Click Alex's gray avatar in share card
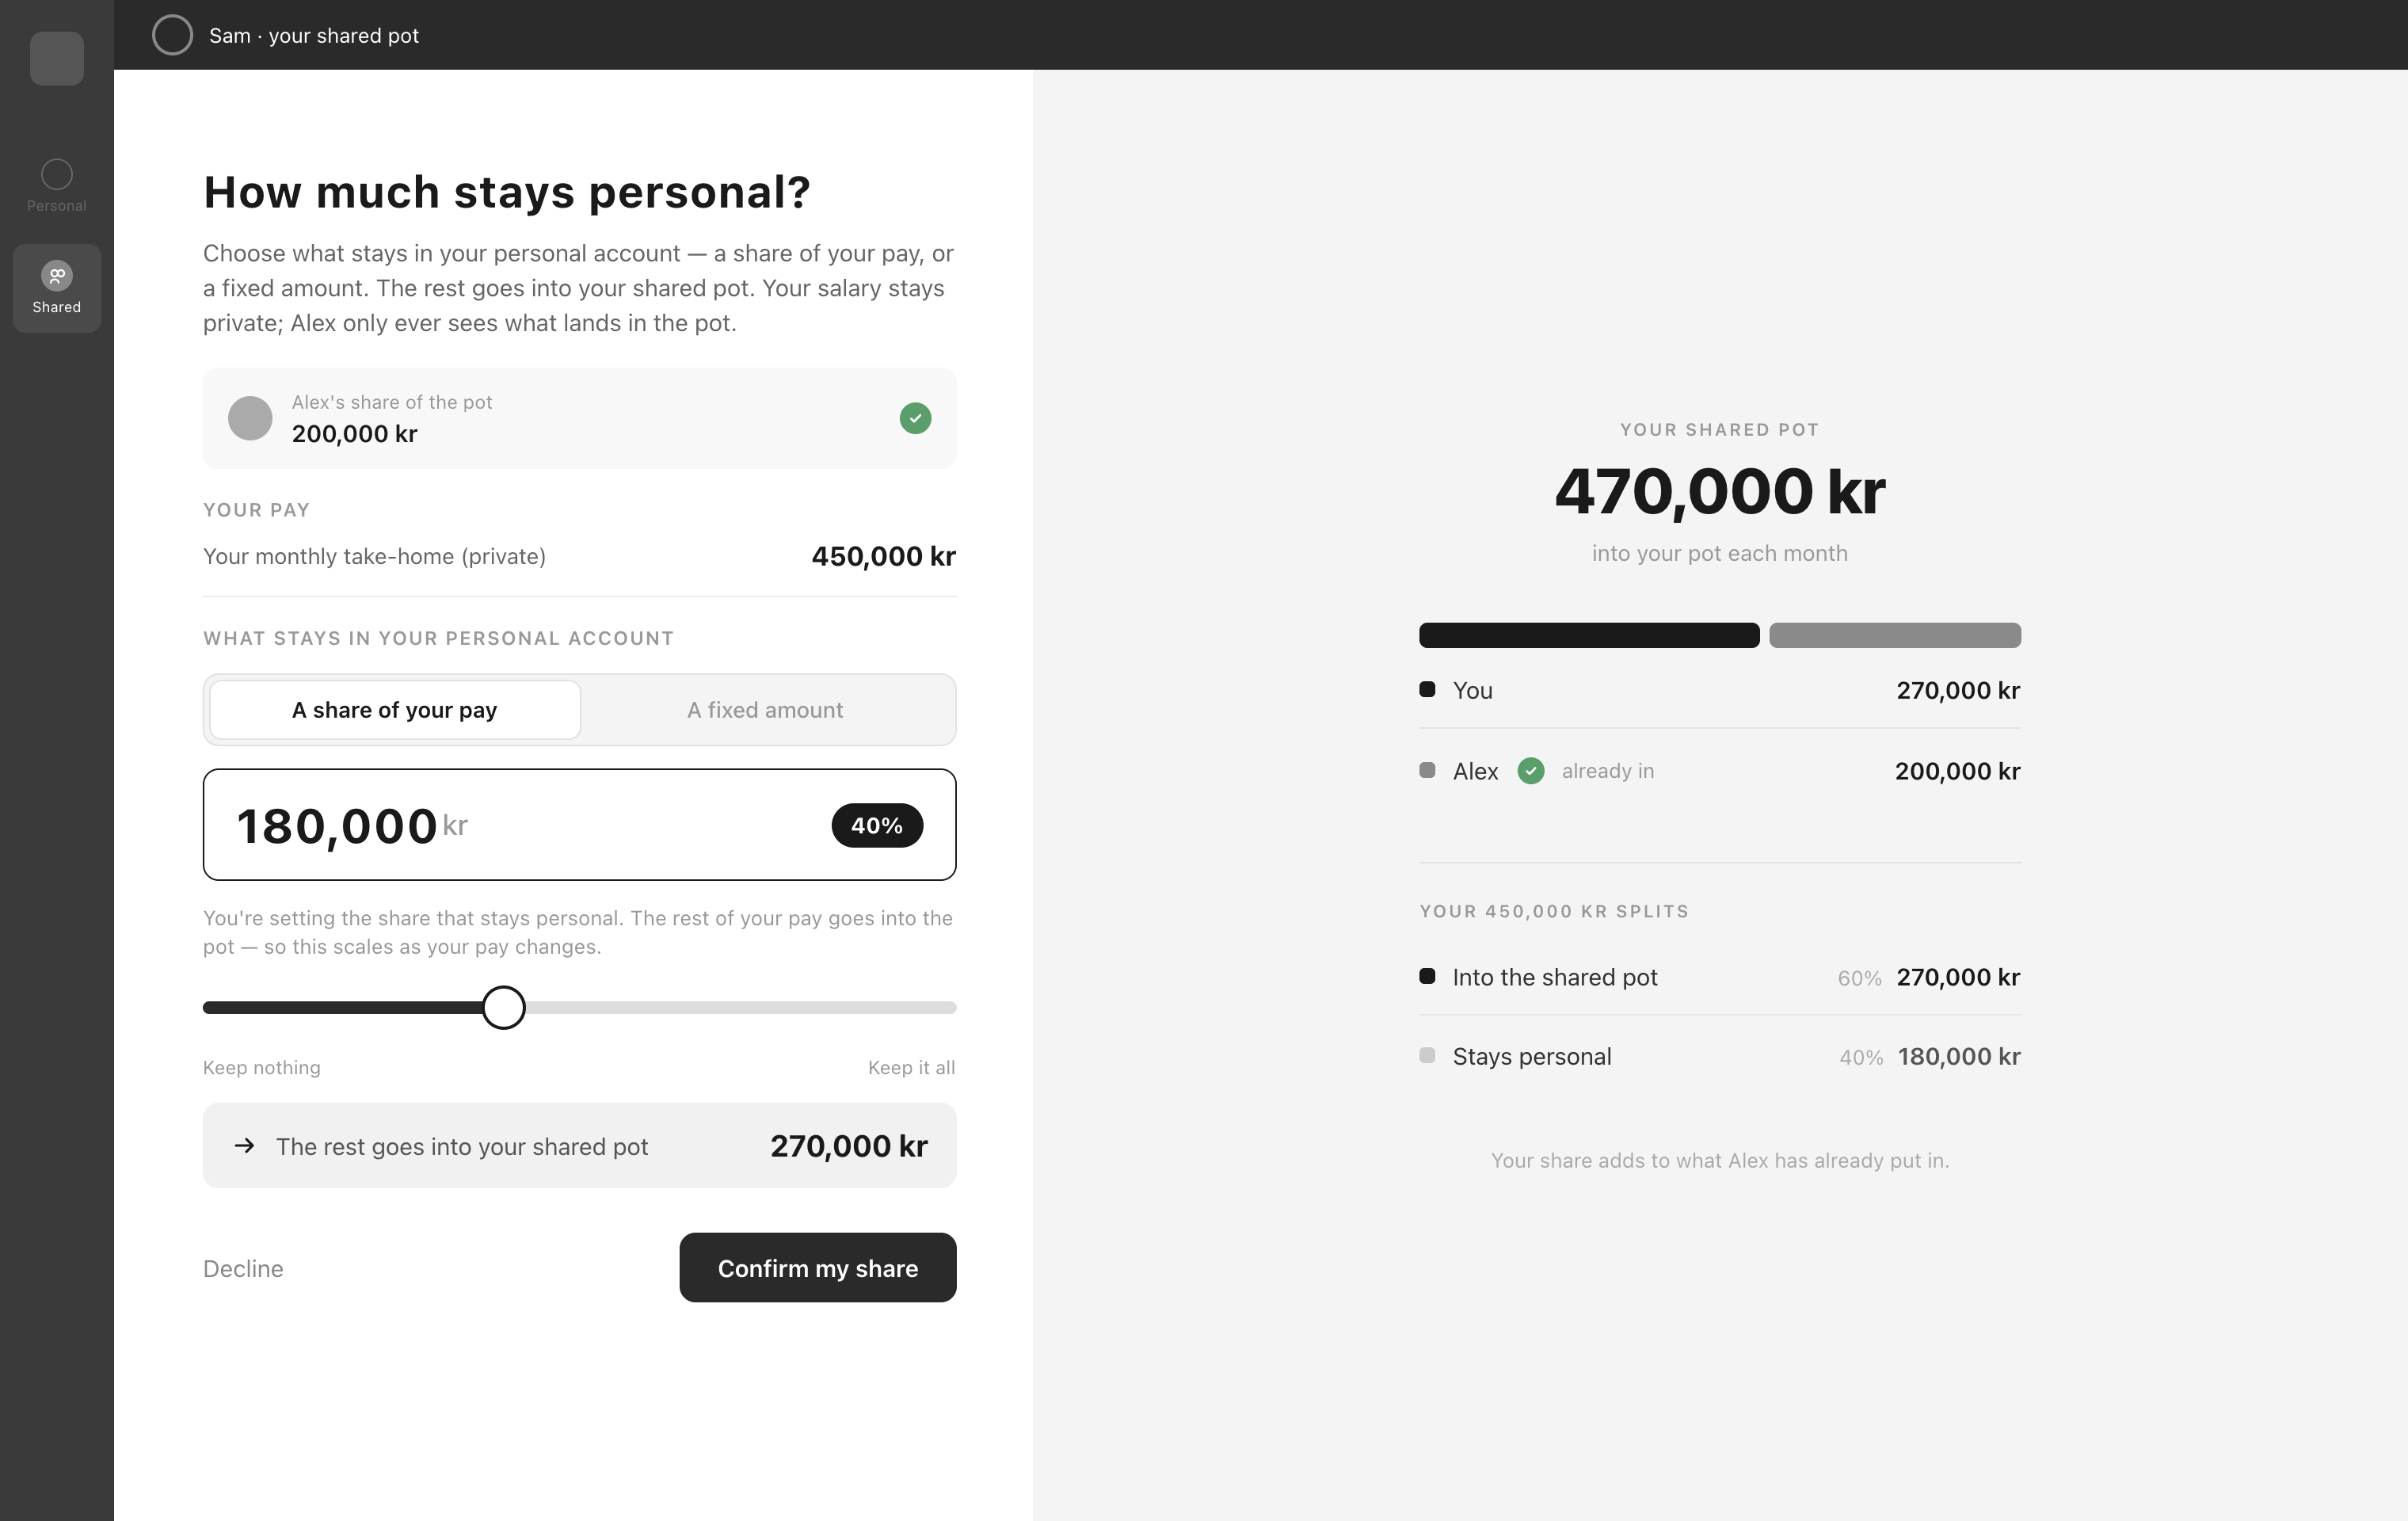This screenshot has width=2408, height=1521. (x=250, y=418)
